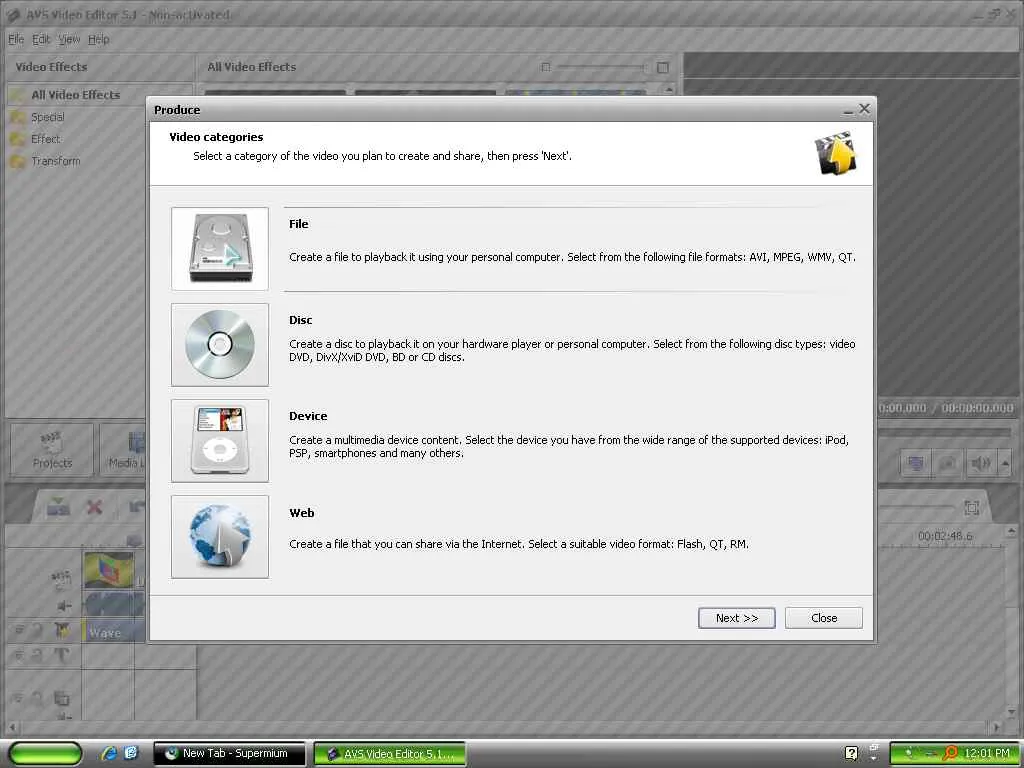Click the Next >> button

coord(737,618)
